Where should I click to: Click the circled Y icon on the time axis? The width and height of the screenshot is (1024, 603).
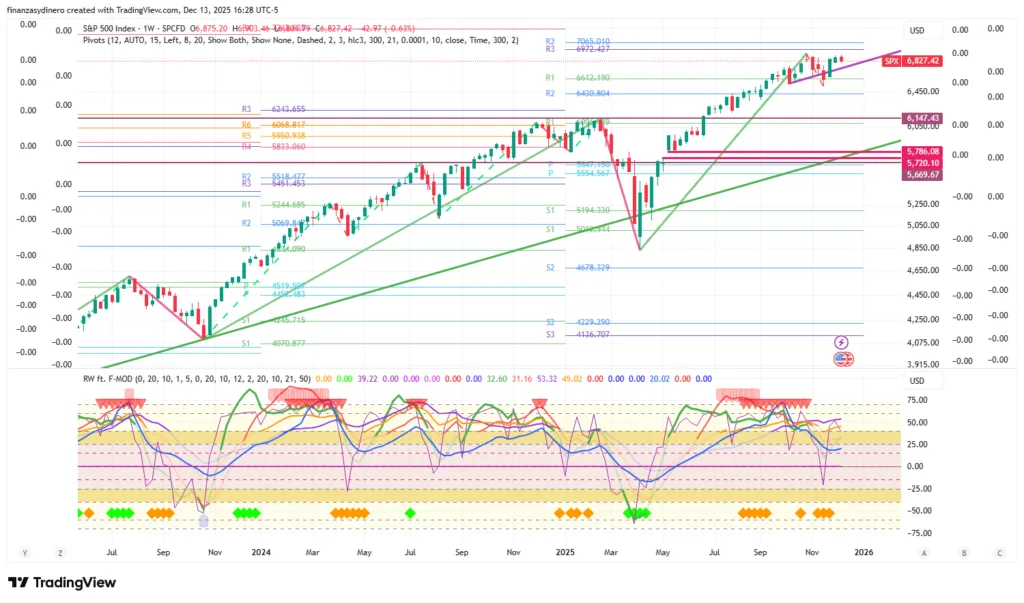click(24, 552)
